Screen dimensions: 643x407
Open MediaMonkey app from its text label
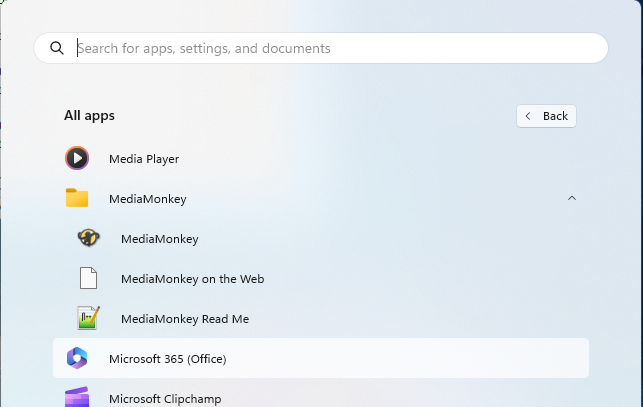(159, 238)
